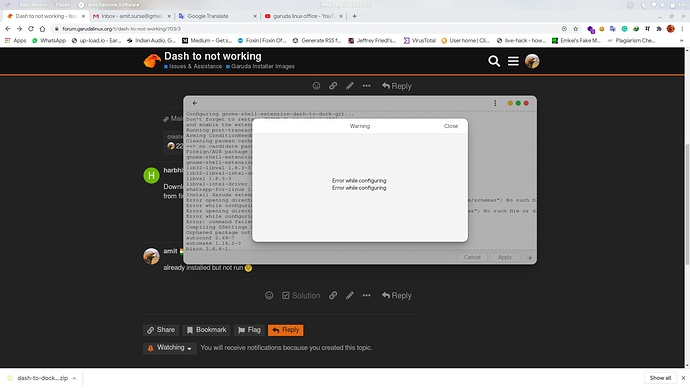Screen dimensions: 690x388
Task: Bookmark this page with the star icon
Action: pyautogui.click(x=576, y=29)
